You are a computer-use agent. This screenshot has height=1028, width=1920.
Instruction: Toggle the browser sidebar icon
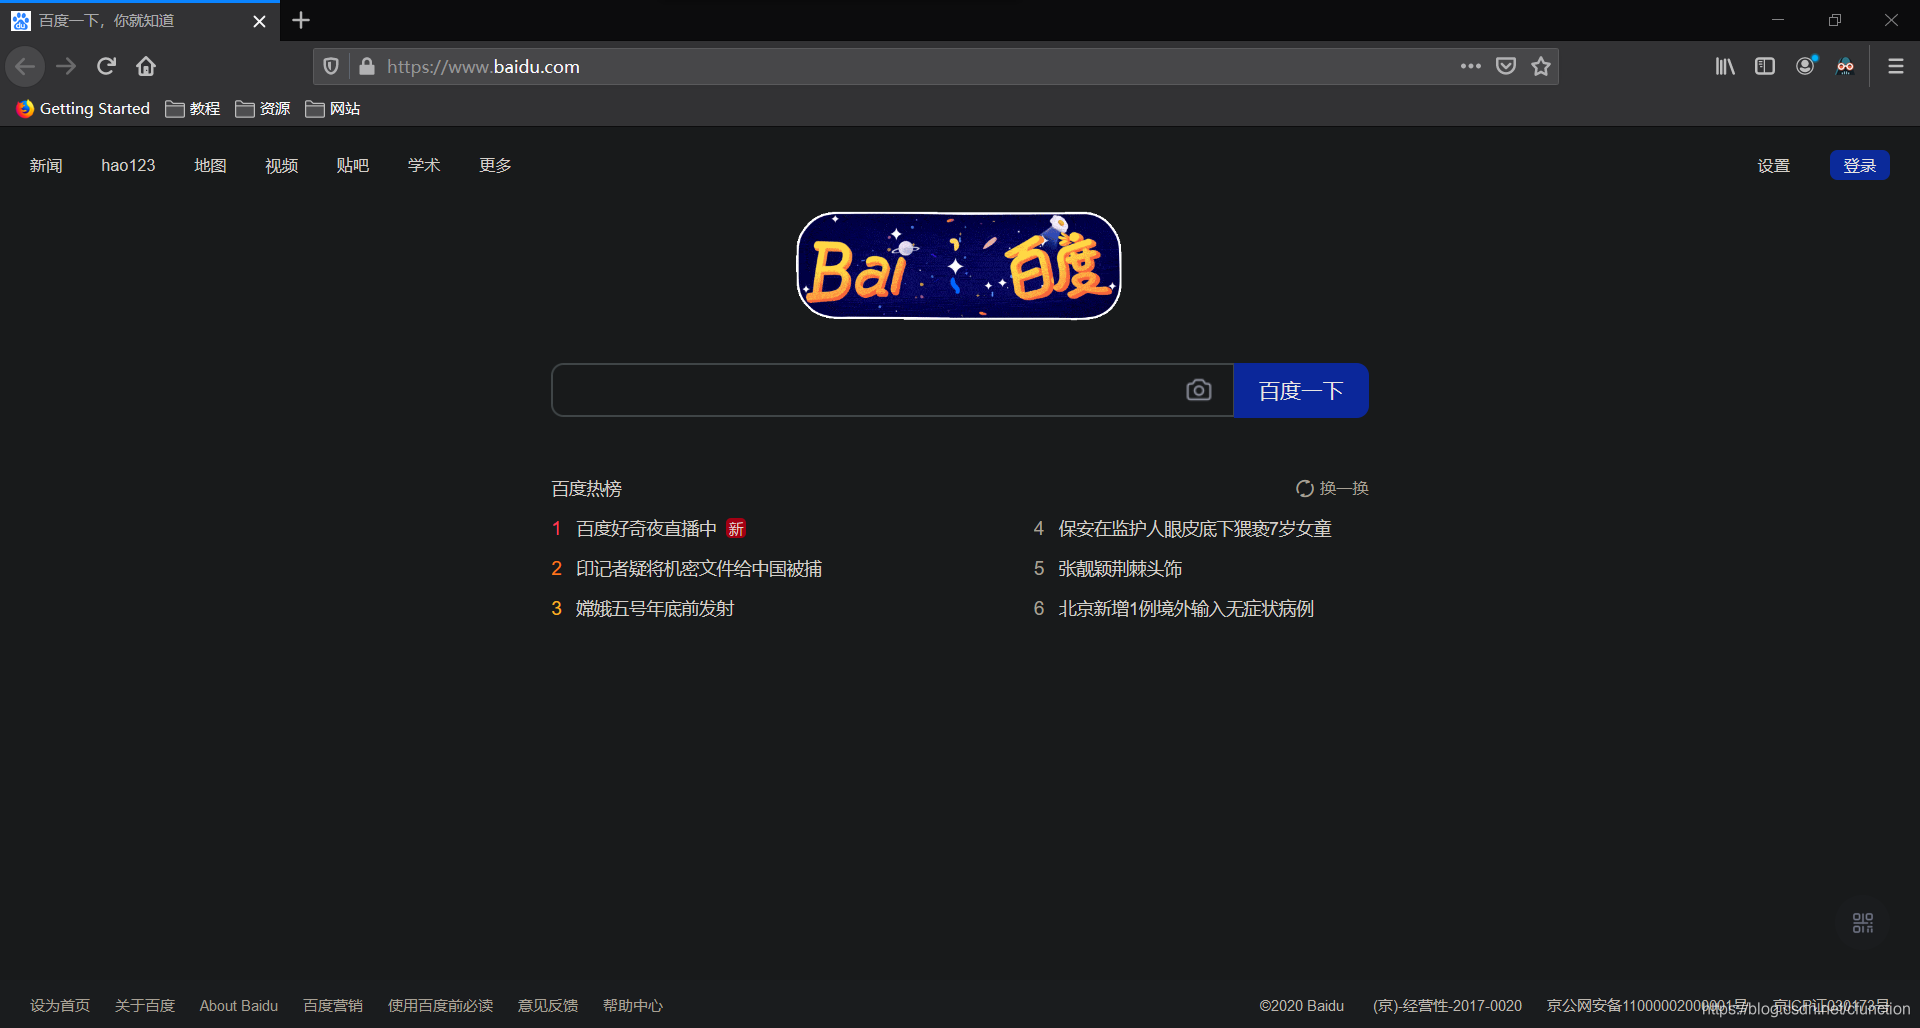coord(1765,66)
